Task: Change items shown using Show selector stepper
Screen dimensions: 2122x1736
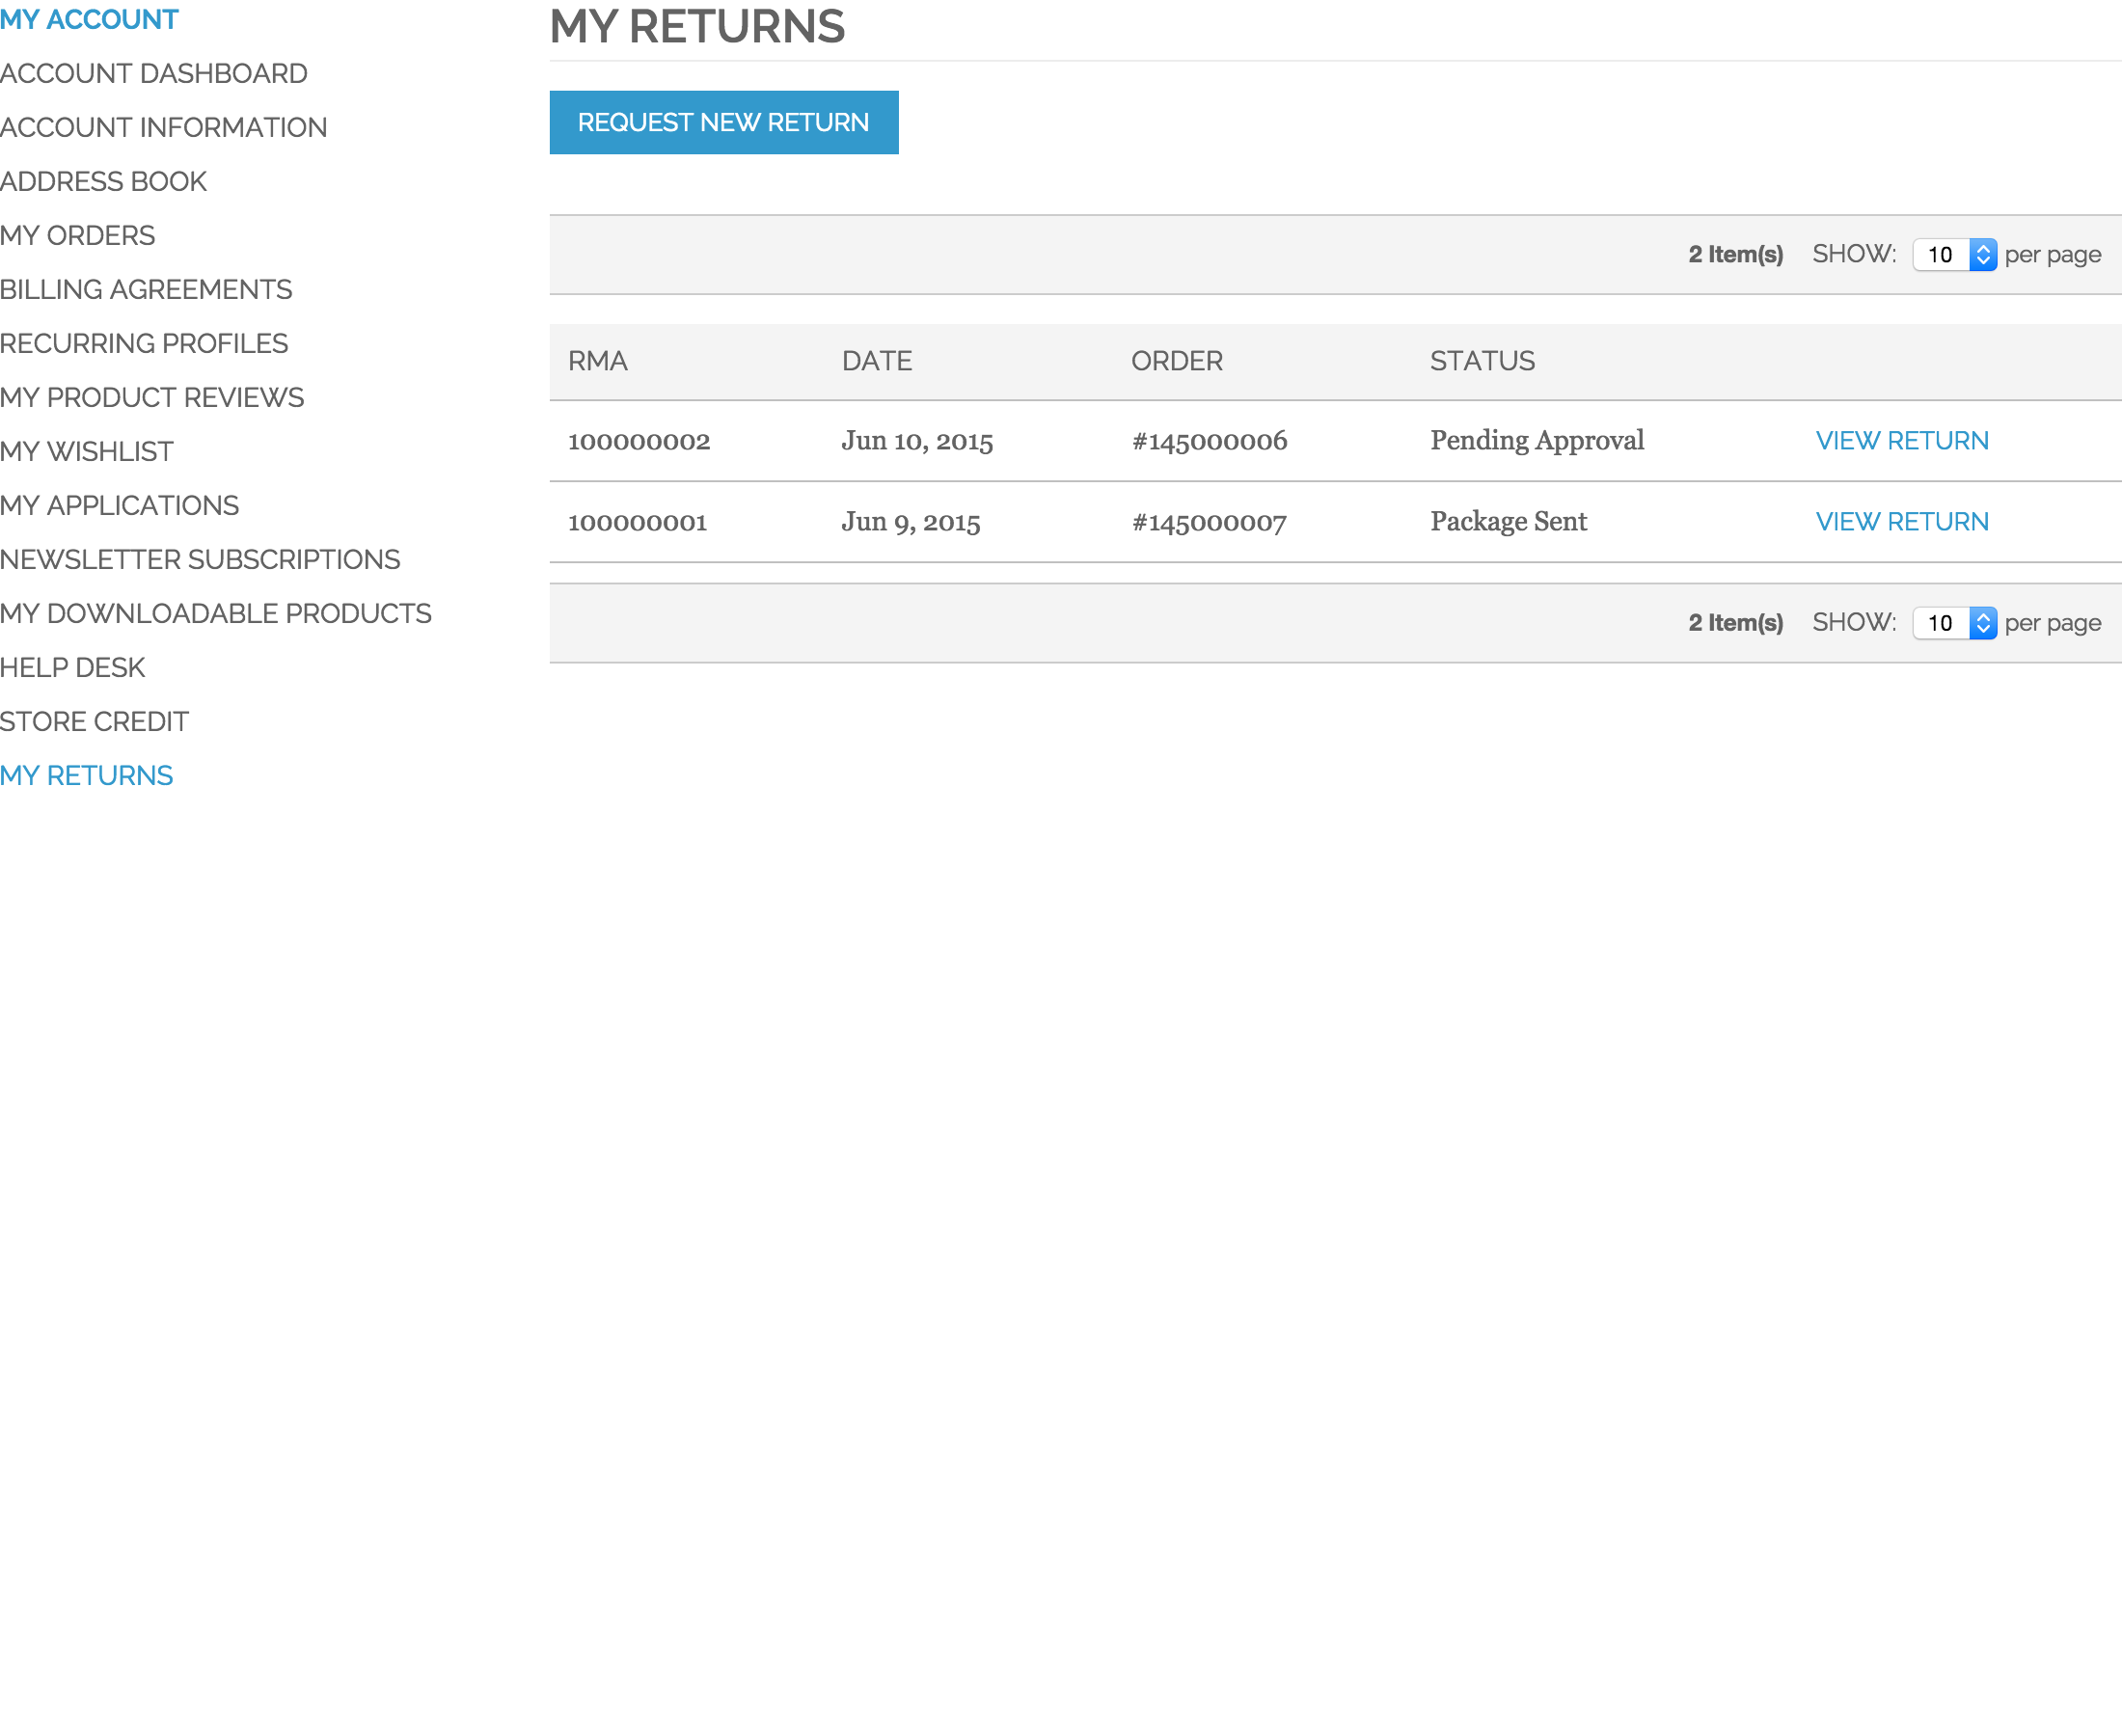Action: (1984, 255)
